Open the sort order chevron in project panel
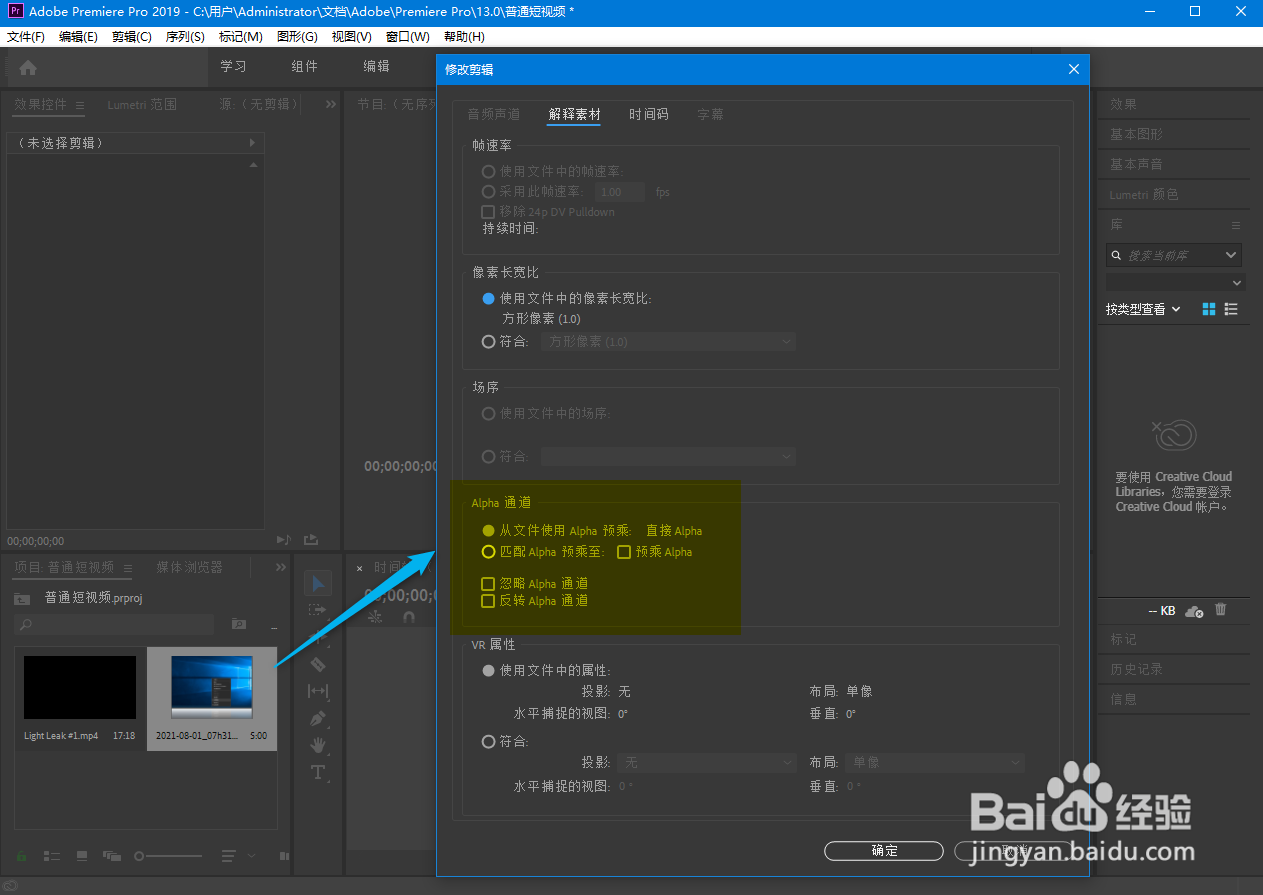 (x=252, y=856)
